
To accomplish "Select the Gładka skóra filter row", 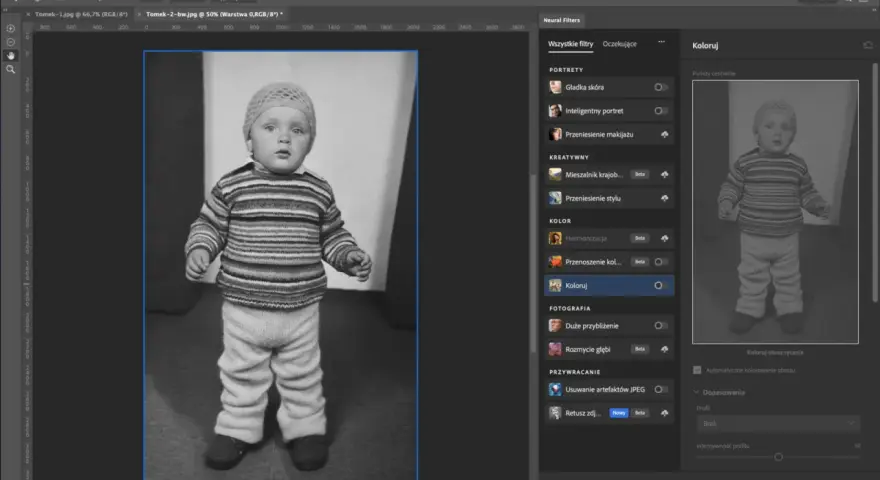I will (x=609, y=87).
